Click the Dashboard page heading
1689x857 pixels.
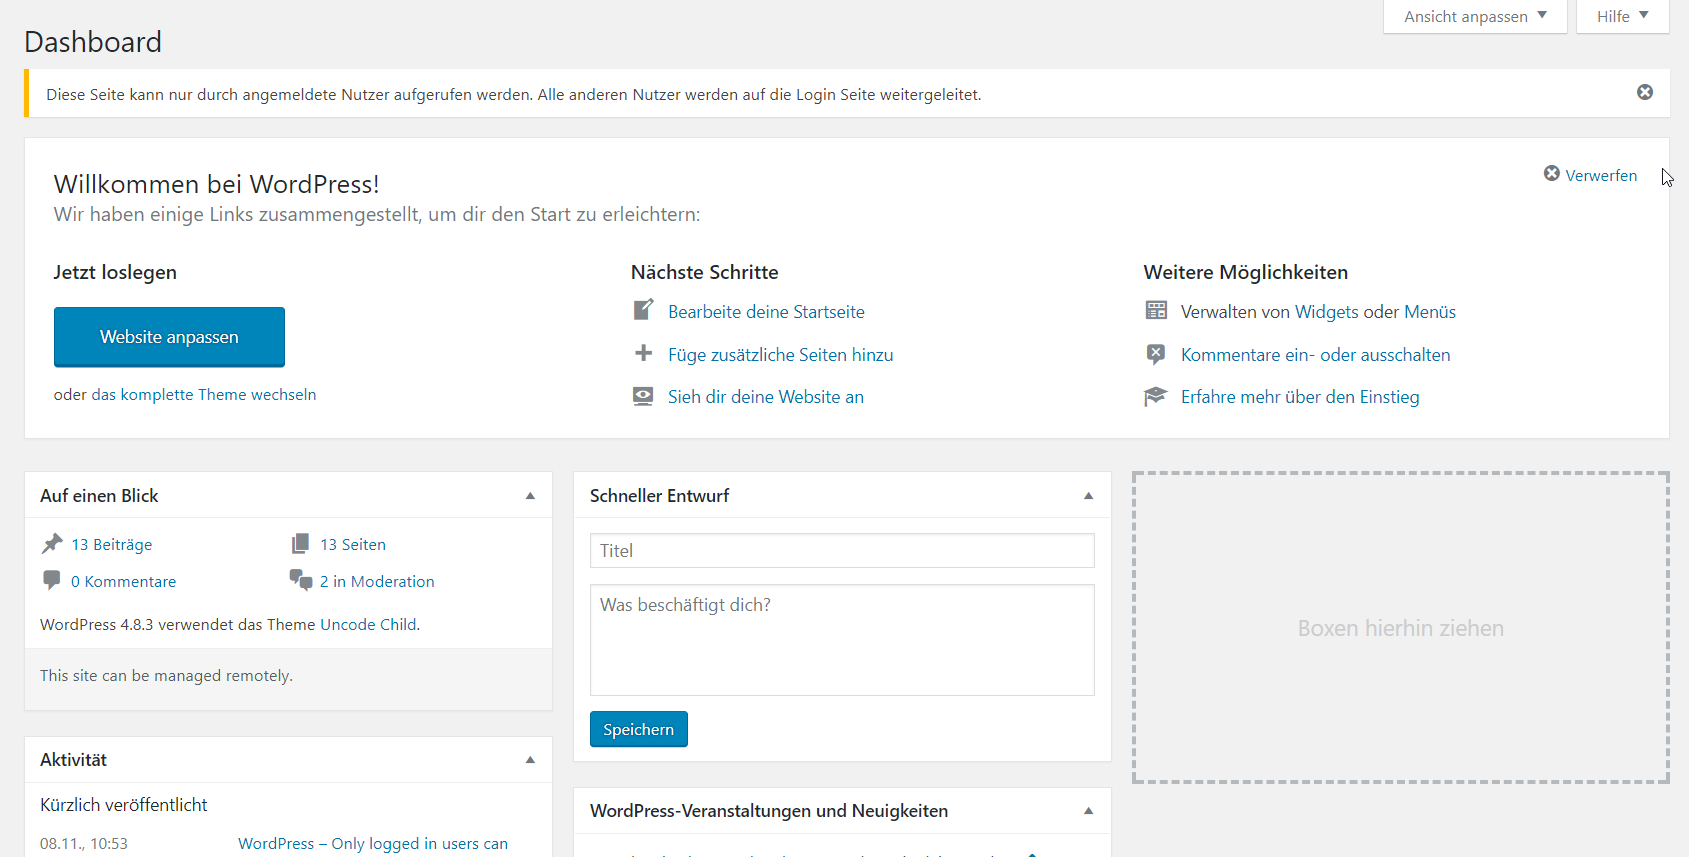[93, 42]
